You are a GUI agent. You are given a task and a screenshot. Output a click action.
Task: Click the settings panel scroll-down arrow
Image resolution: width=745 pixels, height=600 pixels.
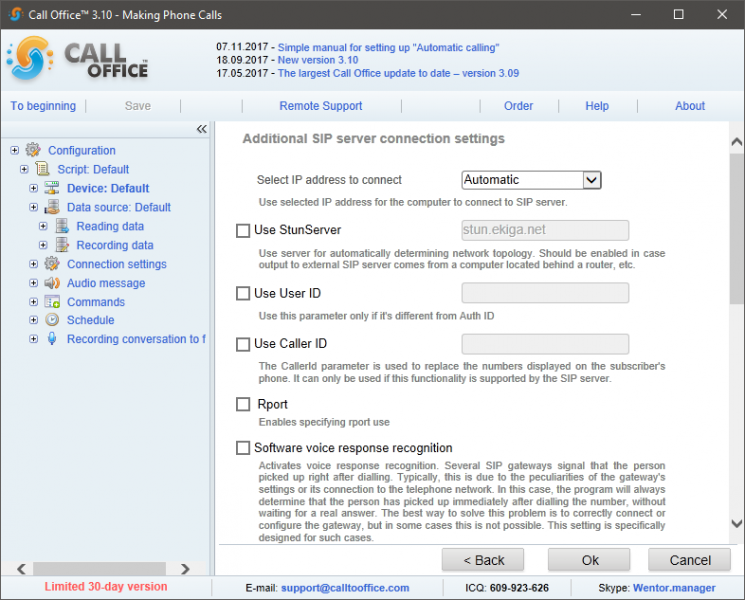click(x=737, y=524)
